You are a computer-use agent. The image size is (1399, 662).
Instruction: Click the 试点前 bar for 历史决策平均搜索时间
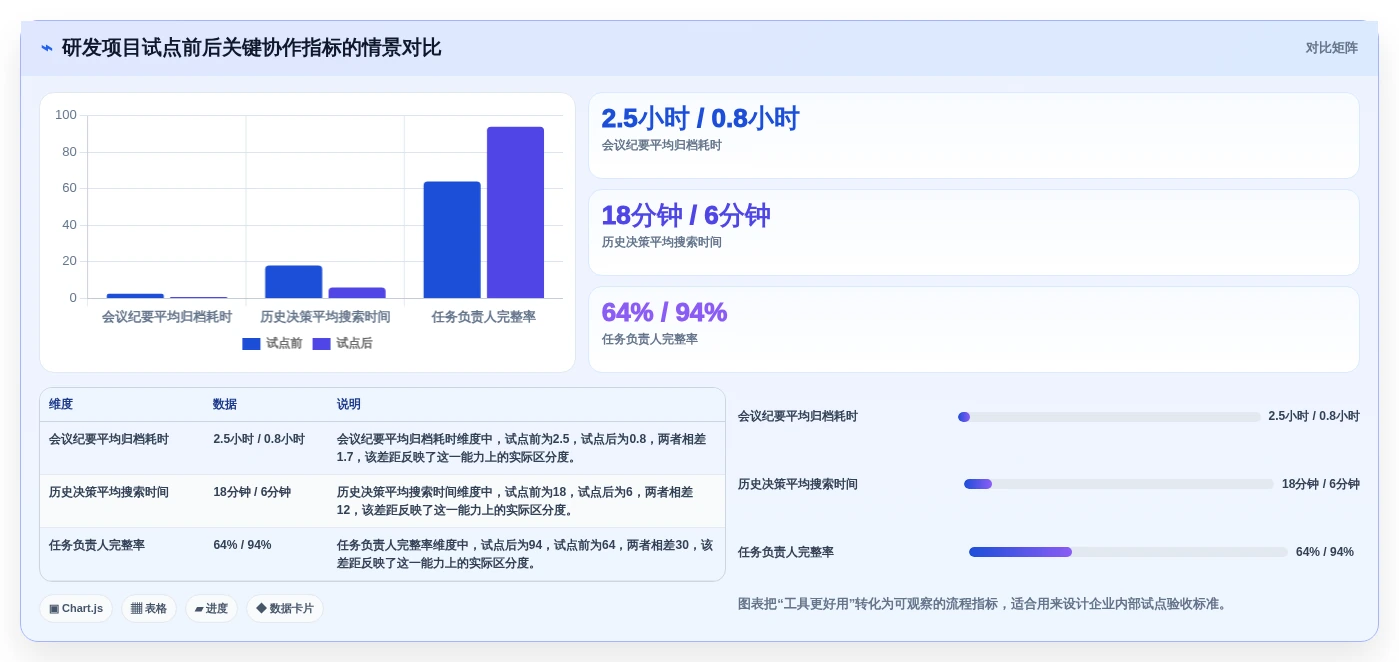pyautogui.click(x=293, y=282)
